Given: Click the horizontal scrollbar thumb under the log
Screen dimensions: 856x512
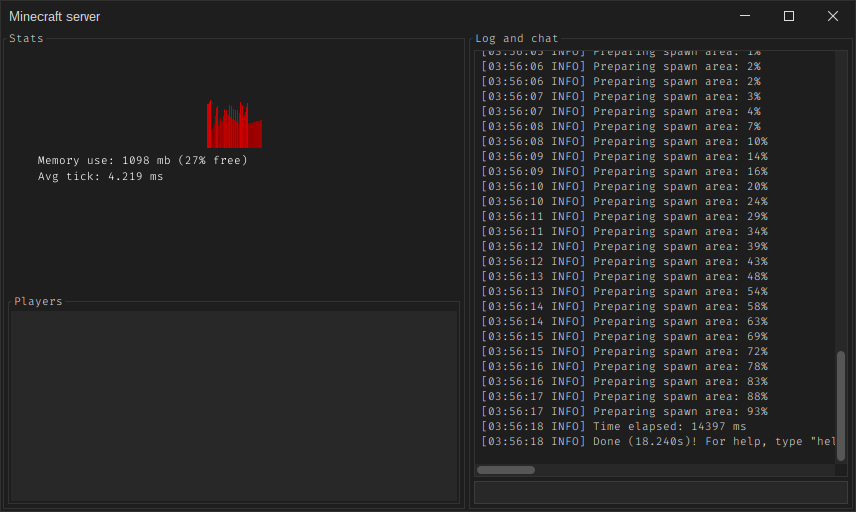Looking at the screenshot, I should click(505, 470).
